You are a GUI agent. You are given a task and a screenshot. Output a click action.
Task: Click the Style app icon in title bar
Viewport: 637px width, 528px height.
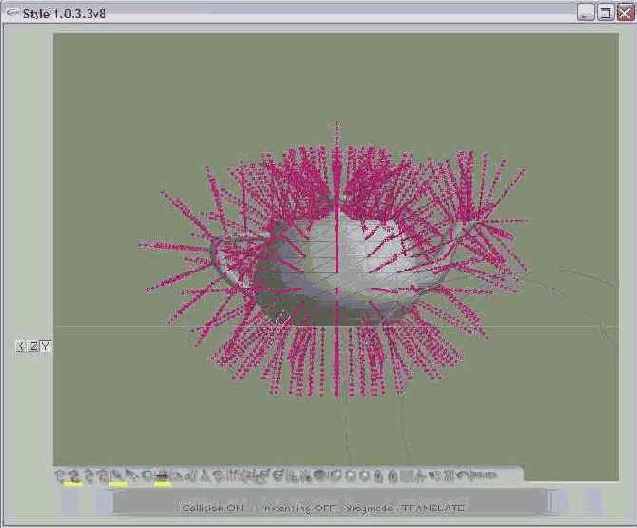(x=11, y=12)
